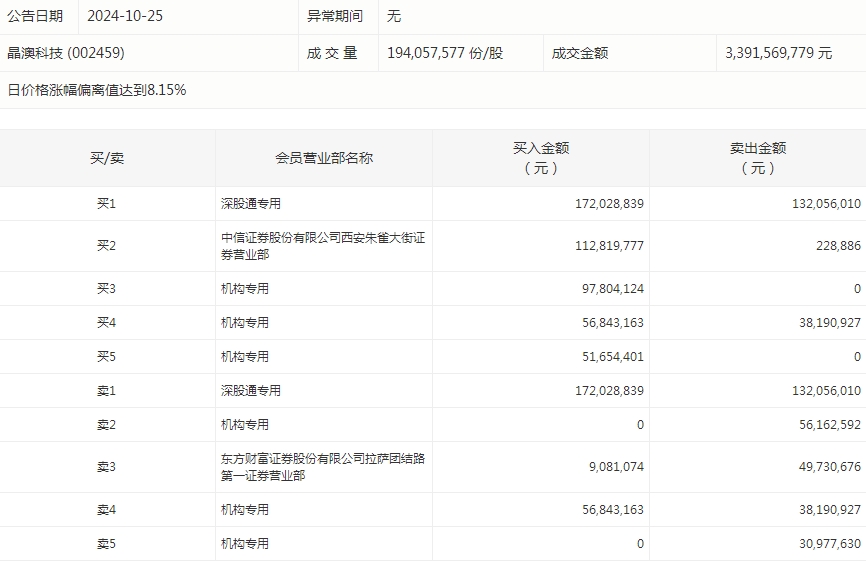Click 深股通专用 in the 卖1 row
The image size is (866, 563).
[251, 391]
